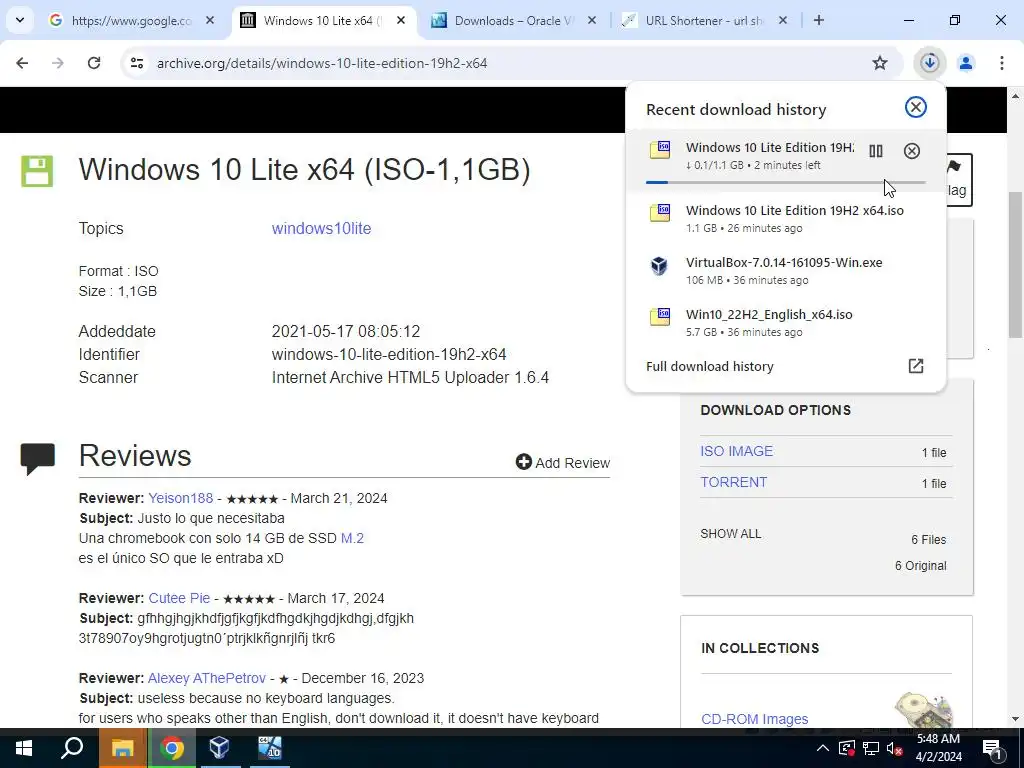Open Full download history external link icon
Image resolution: width=1024 pixels, height=768 pixels.
tap(916, 366)
